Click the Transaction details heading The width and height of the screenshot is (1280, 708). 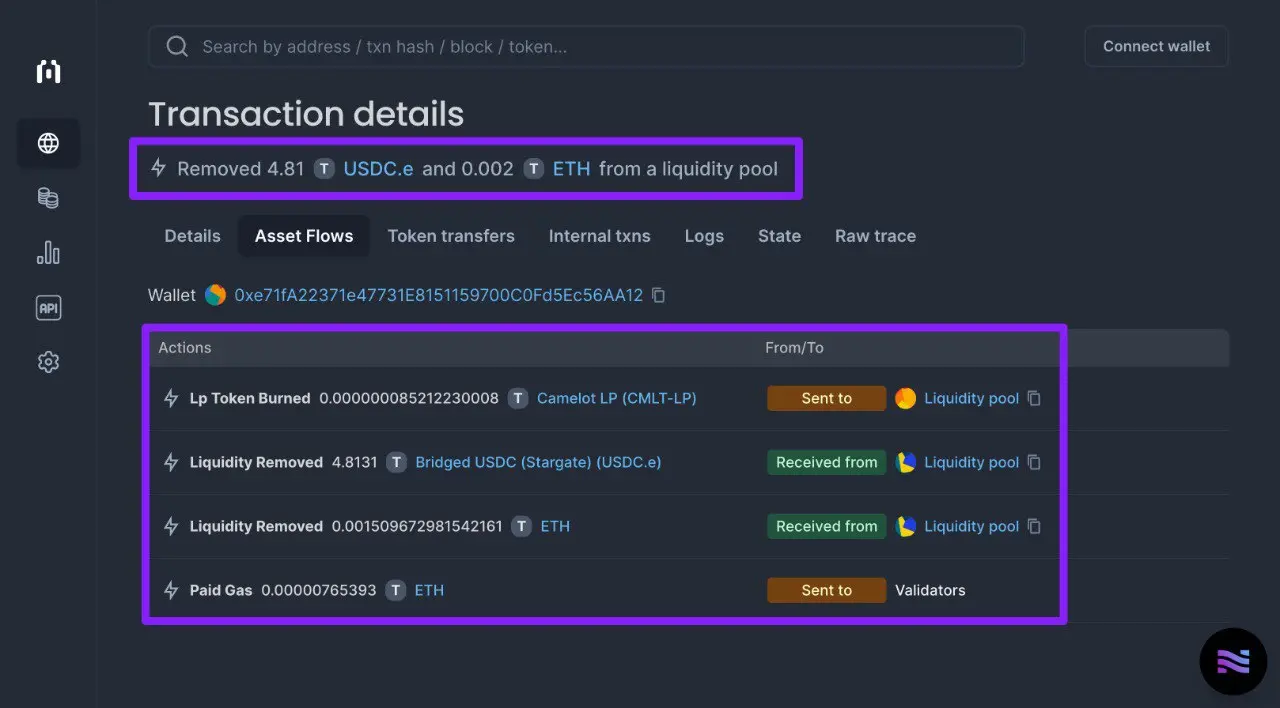pos(306,114)
